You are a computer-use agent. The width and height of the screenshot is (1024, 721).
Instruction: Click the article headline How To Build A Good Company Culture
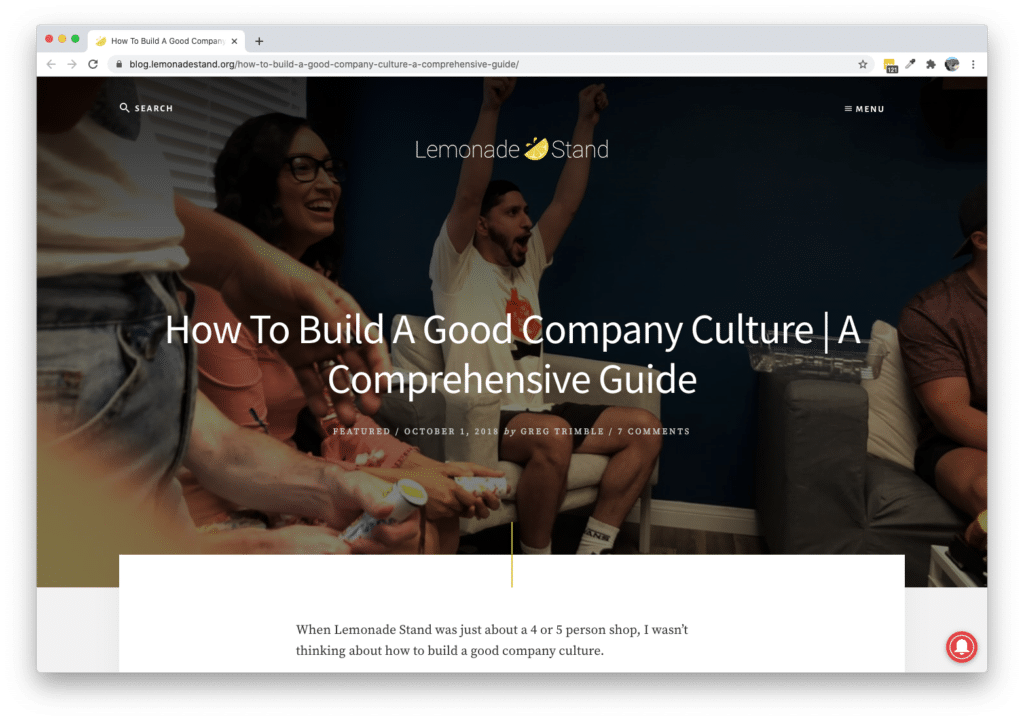tap(512, 354)
